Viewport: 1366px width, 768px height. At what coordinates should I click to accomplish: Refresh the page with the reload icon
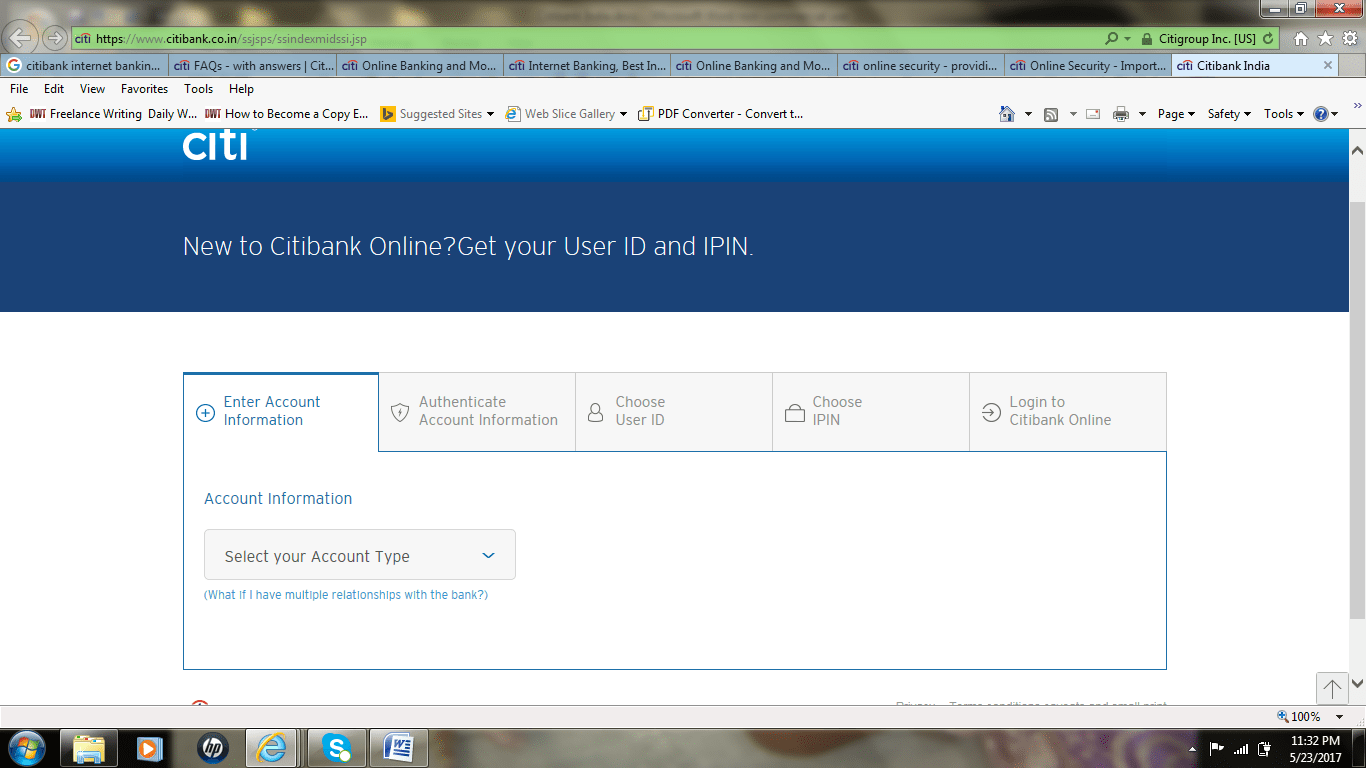(1268, 39)
